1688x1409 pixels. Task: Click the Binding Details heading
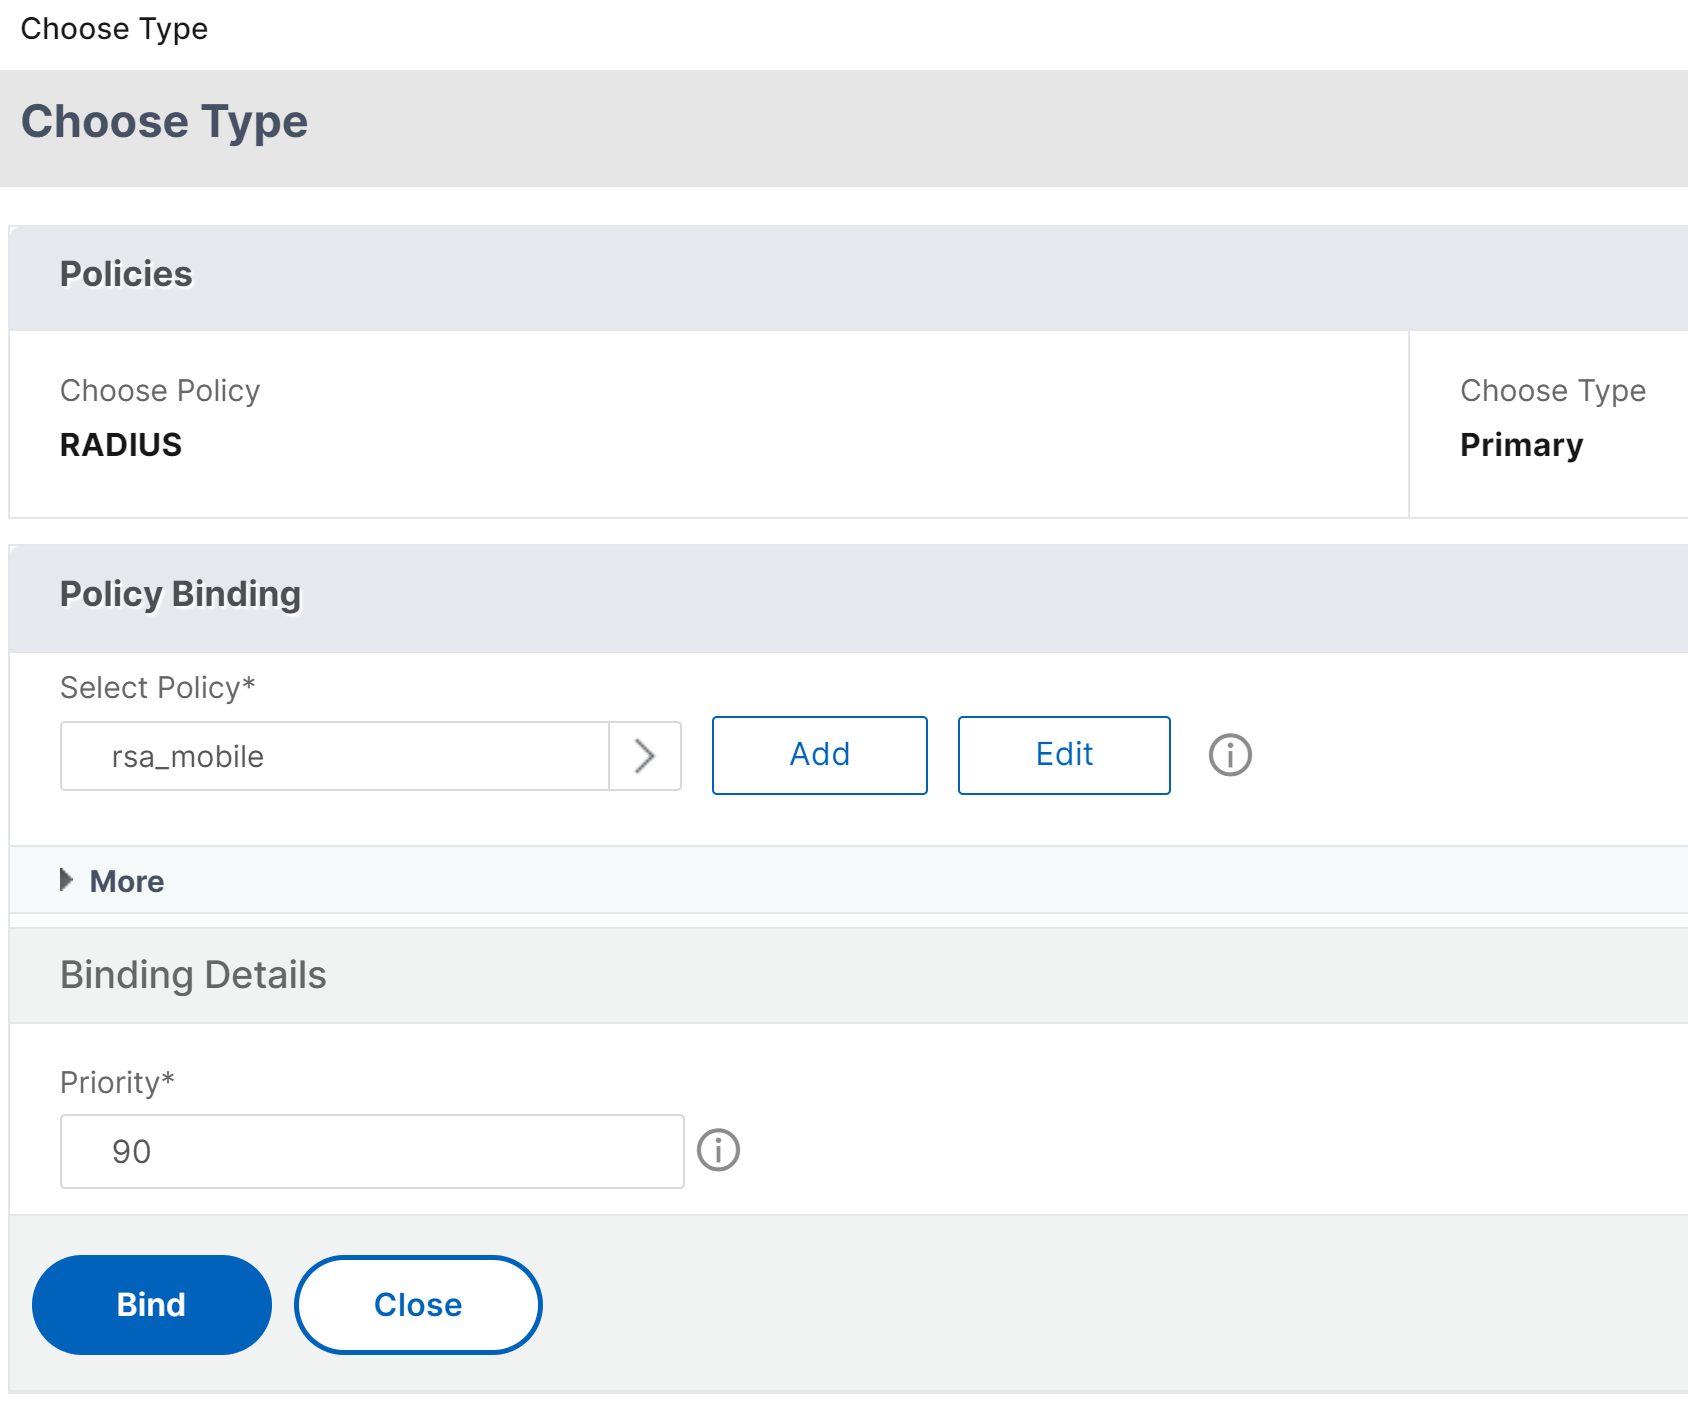[193, 975]
